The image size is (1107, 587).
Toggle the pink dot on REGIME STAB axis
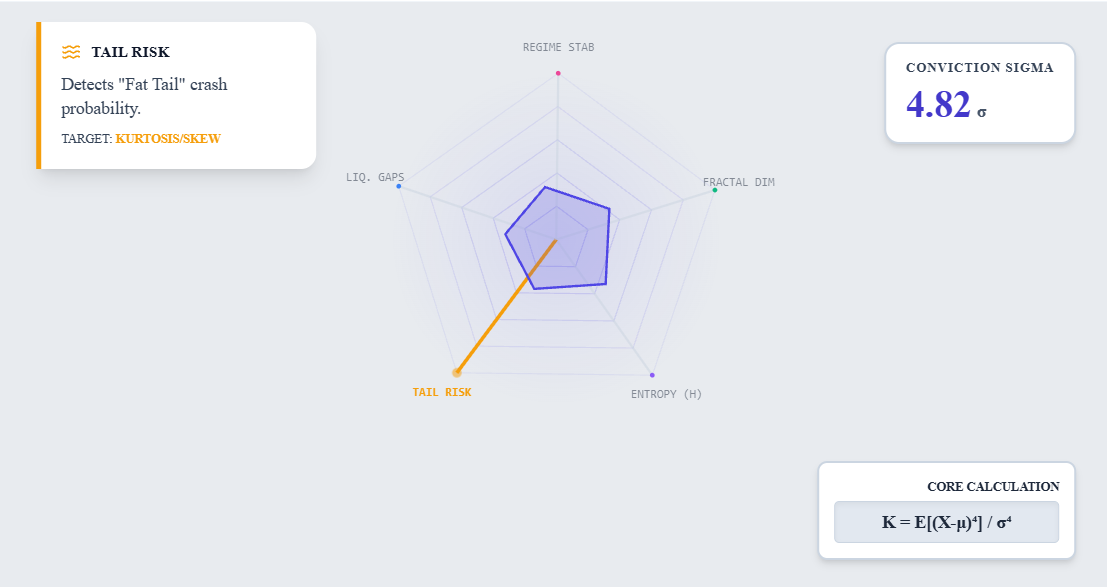point(557,72)
